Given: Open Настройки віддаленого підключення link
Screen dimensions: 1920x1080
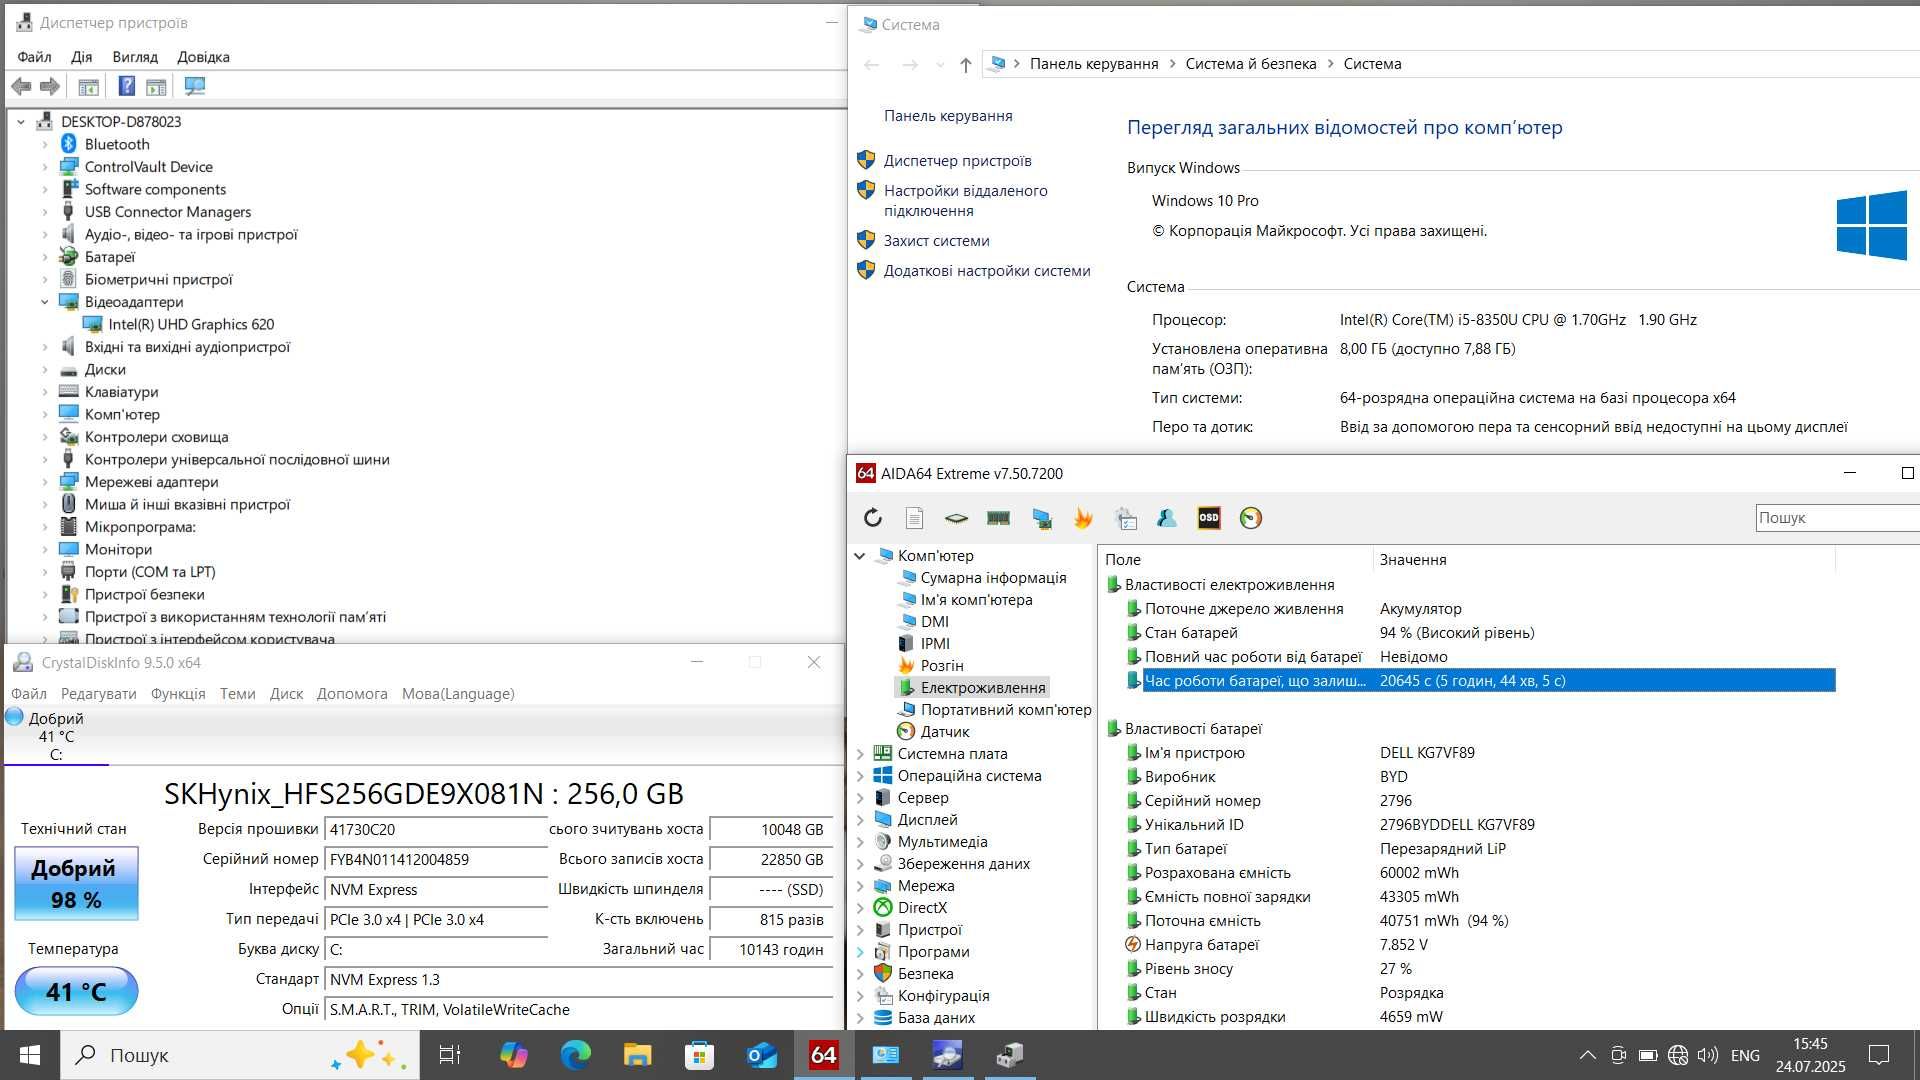Looking at the screenshot, I should click(x=965, y=201).
